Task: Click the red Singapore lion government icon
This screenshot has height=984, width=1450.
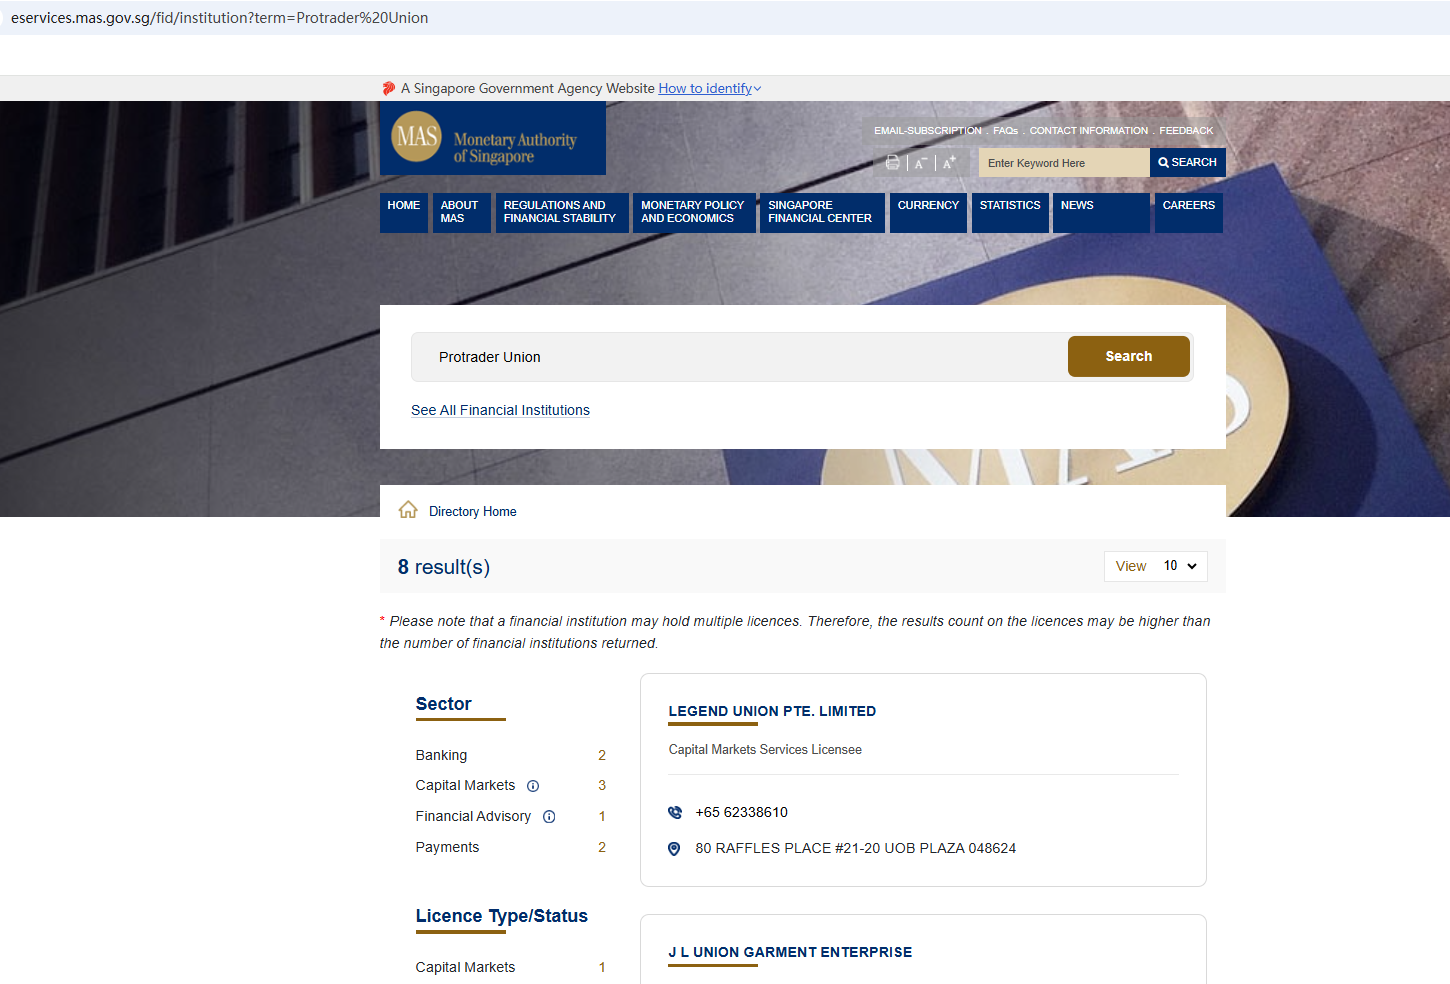Action: 389,88
